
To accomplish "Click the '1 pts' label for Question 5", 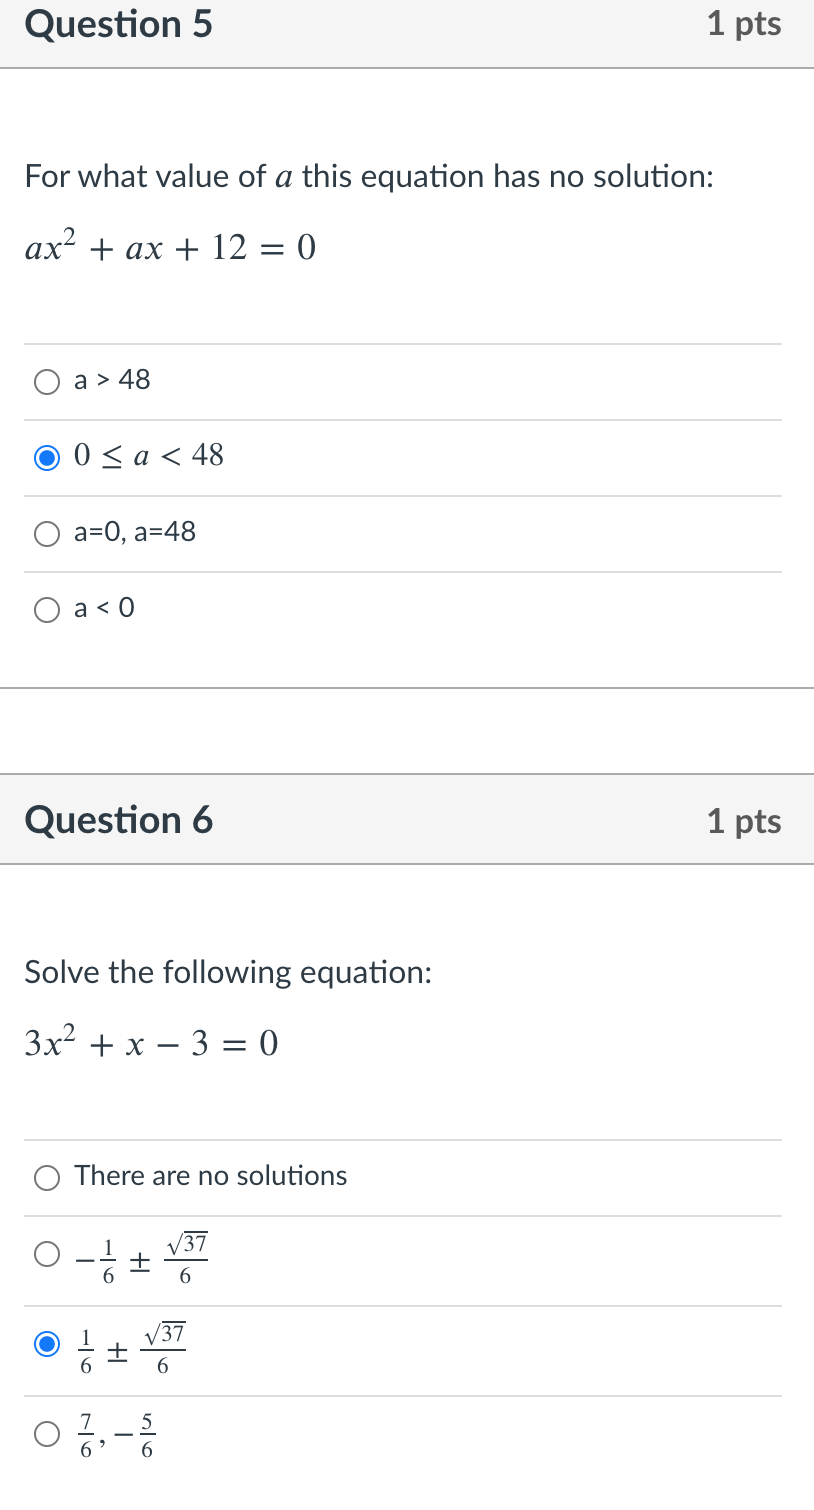I will tap(744, 25).
